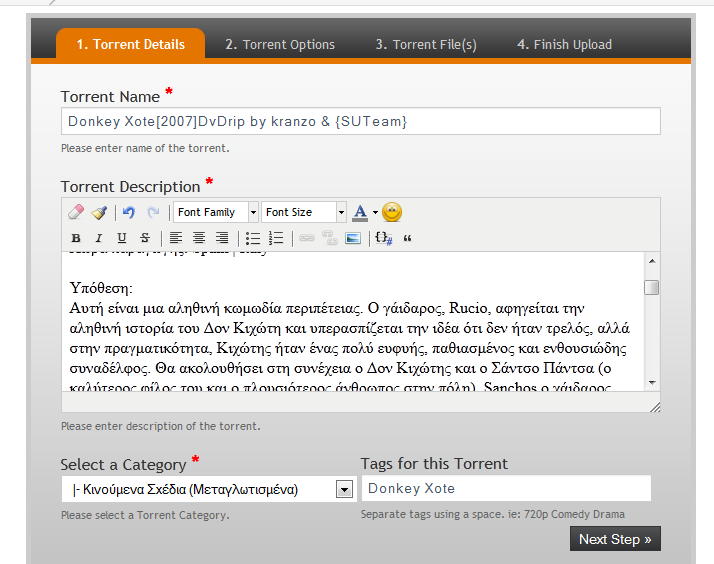Center-align description text
The image size is (714, 564).
pos(199,238)
